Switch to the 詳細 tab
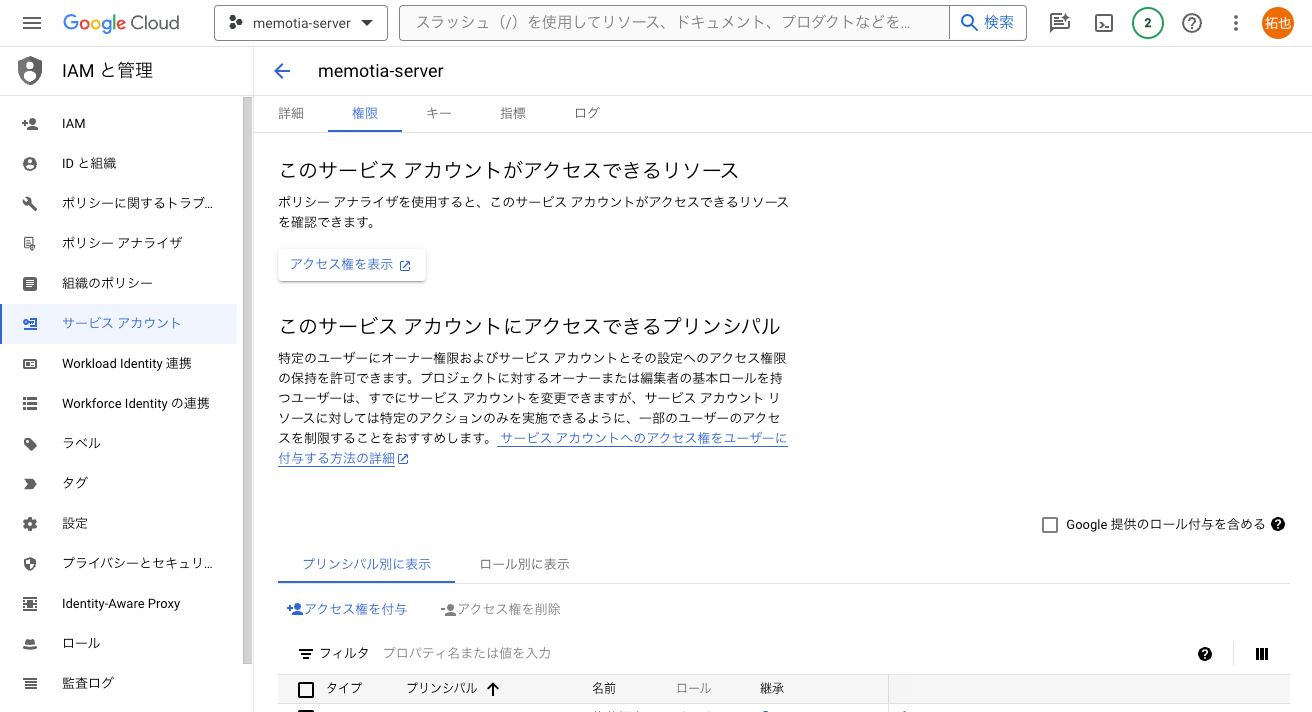This screenshot has width=1312, height=712. point(291,114)
